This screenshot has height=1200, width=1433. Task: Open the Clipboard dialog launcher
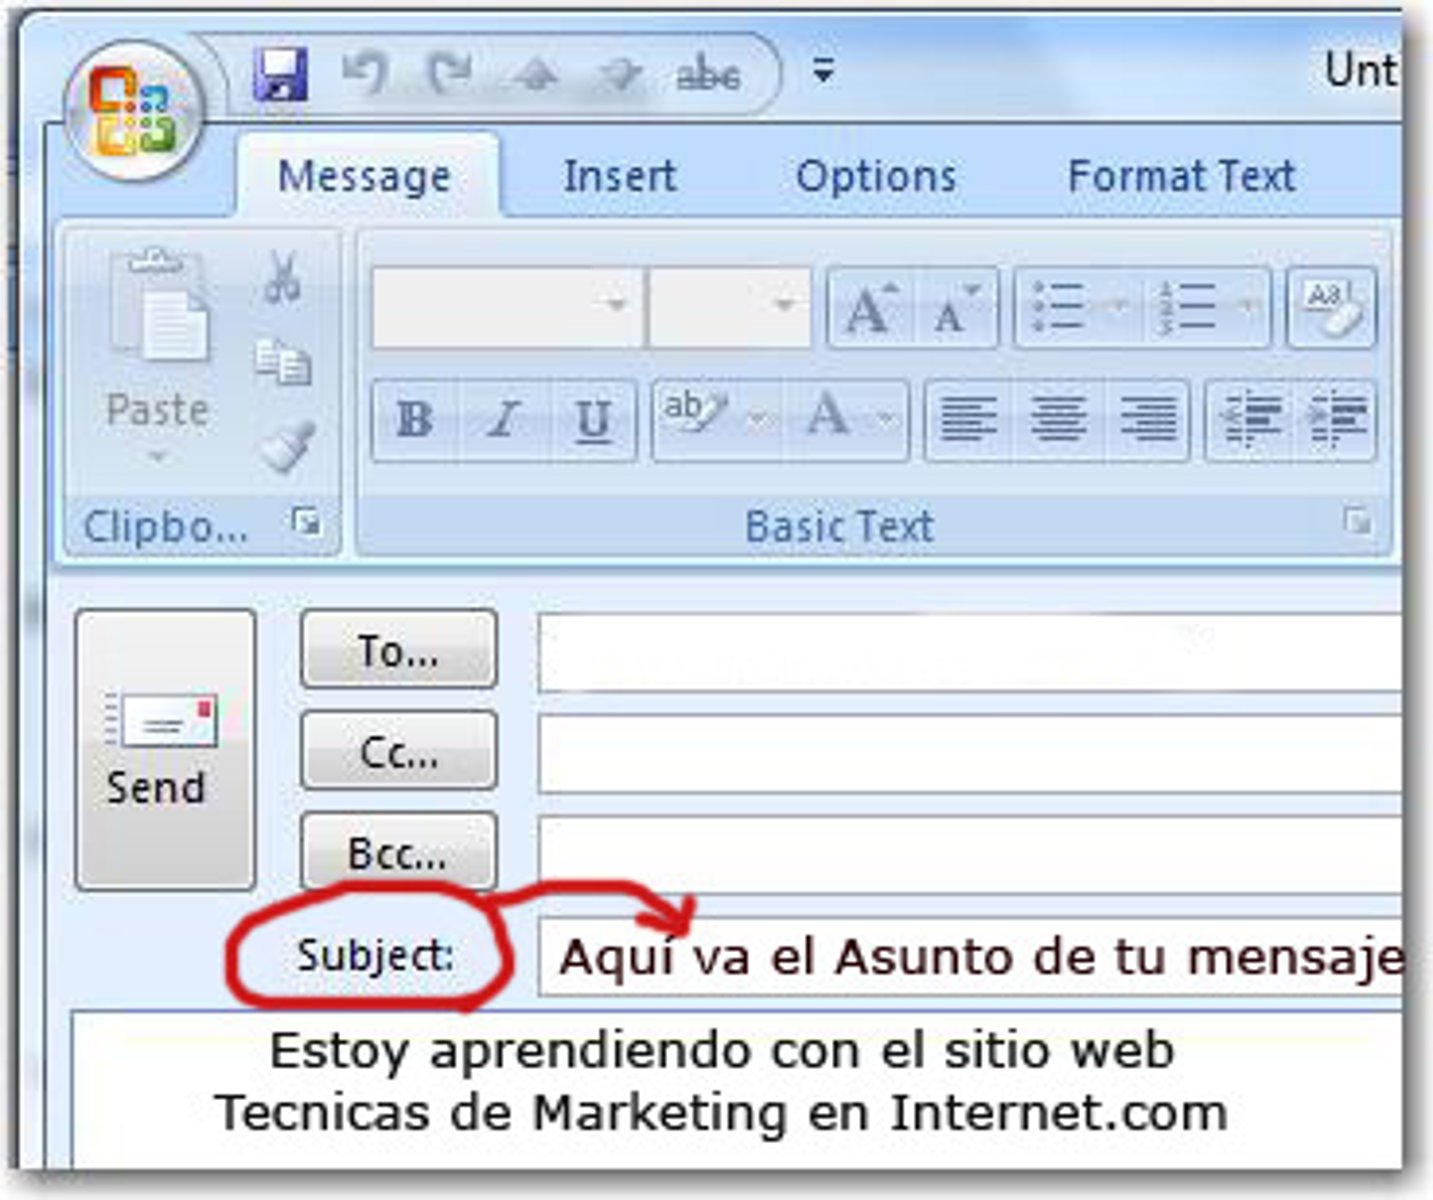306,521
